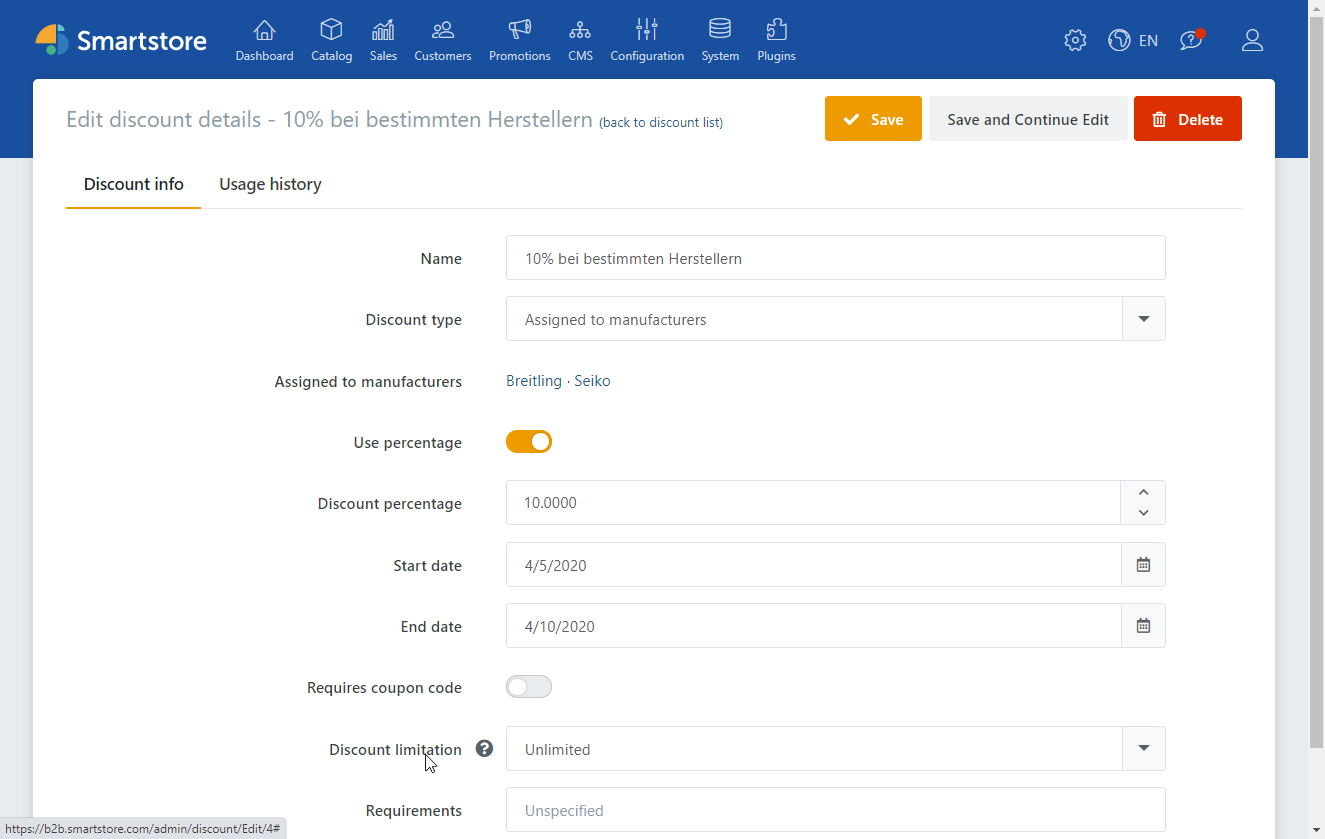Viewport: 1325px width, 839px height.
Task: Open the Catalog cube icon
Action: tap(331, 30)
